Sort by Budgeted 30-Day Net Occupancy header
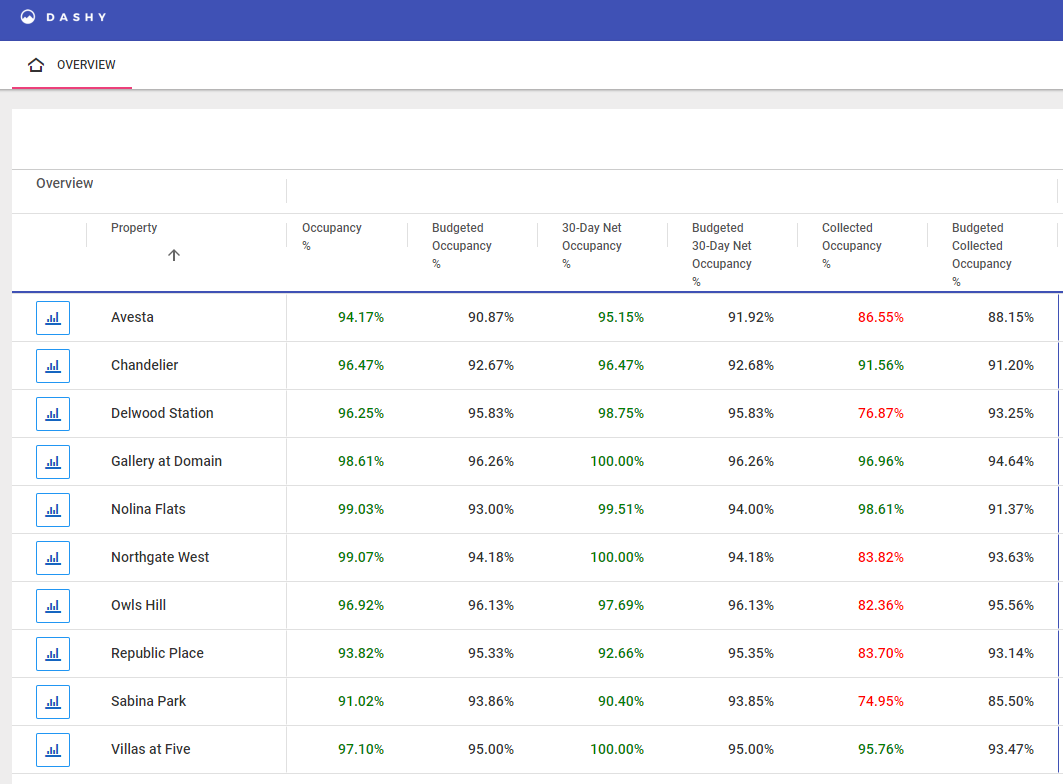Viewport: 1063px width, 784px height. coord(721,254)
